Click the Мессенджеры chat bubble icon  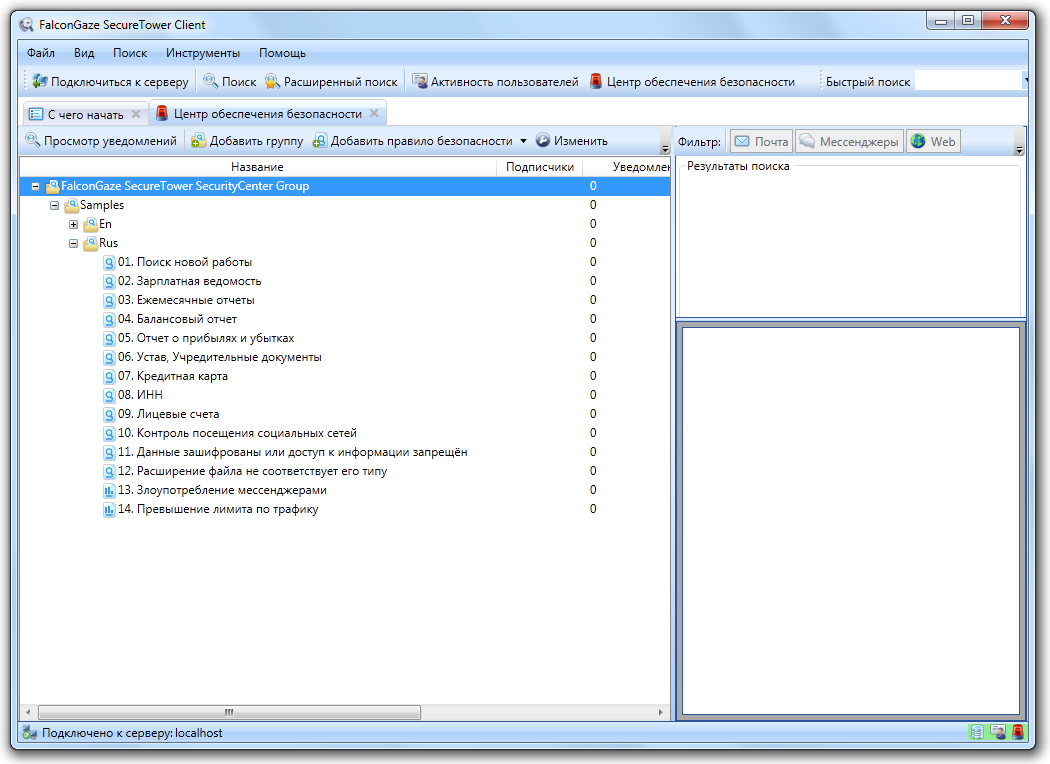point(807,141)
